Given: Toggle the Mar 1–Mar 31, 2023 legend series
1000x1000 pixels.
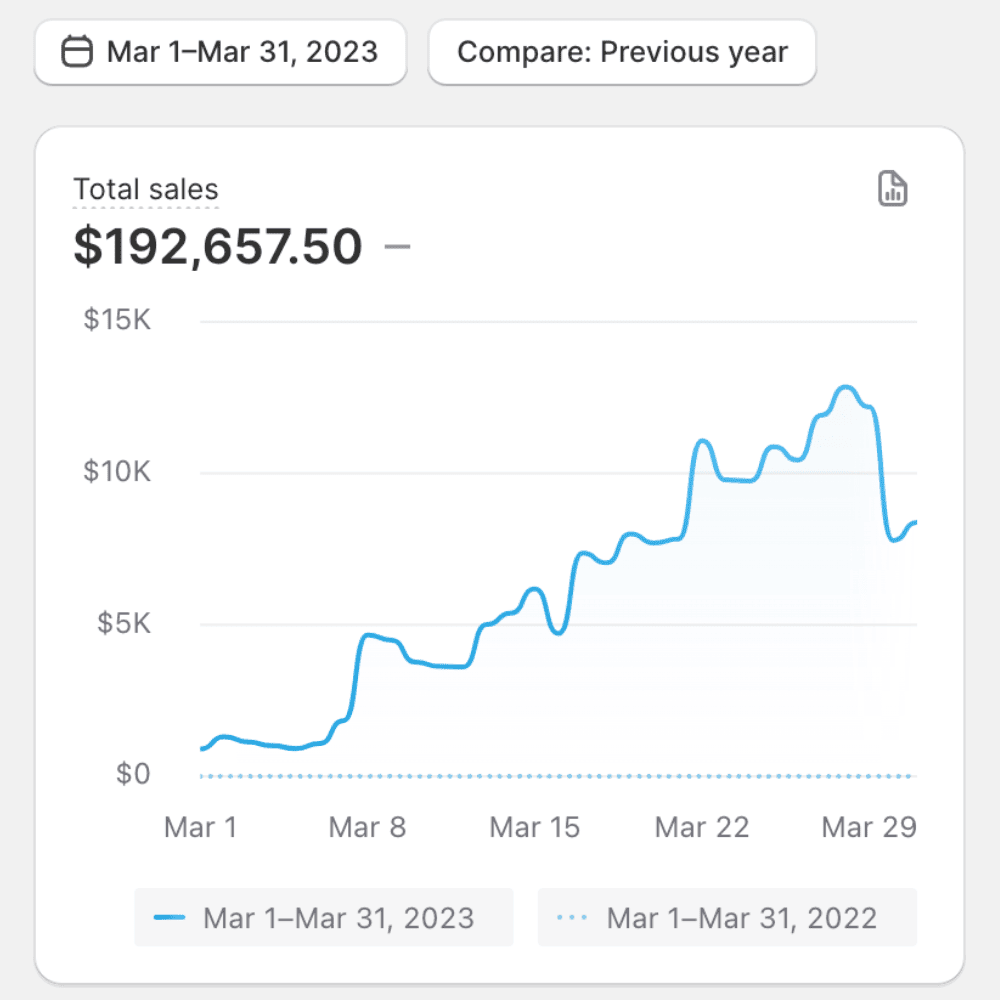Looking at the screenshot, I should 323,917.
